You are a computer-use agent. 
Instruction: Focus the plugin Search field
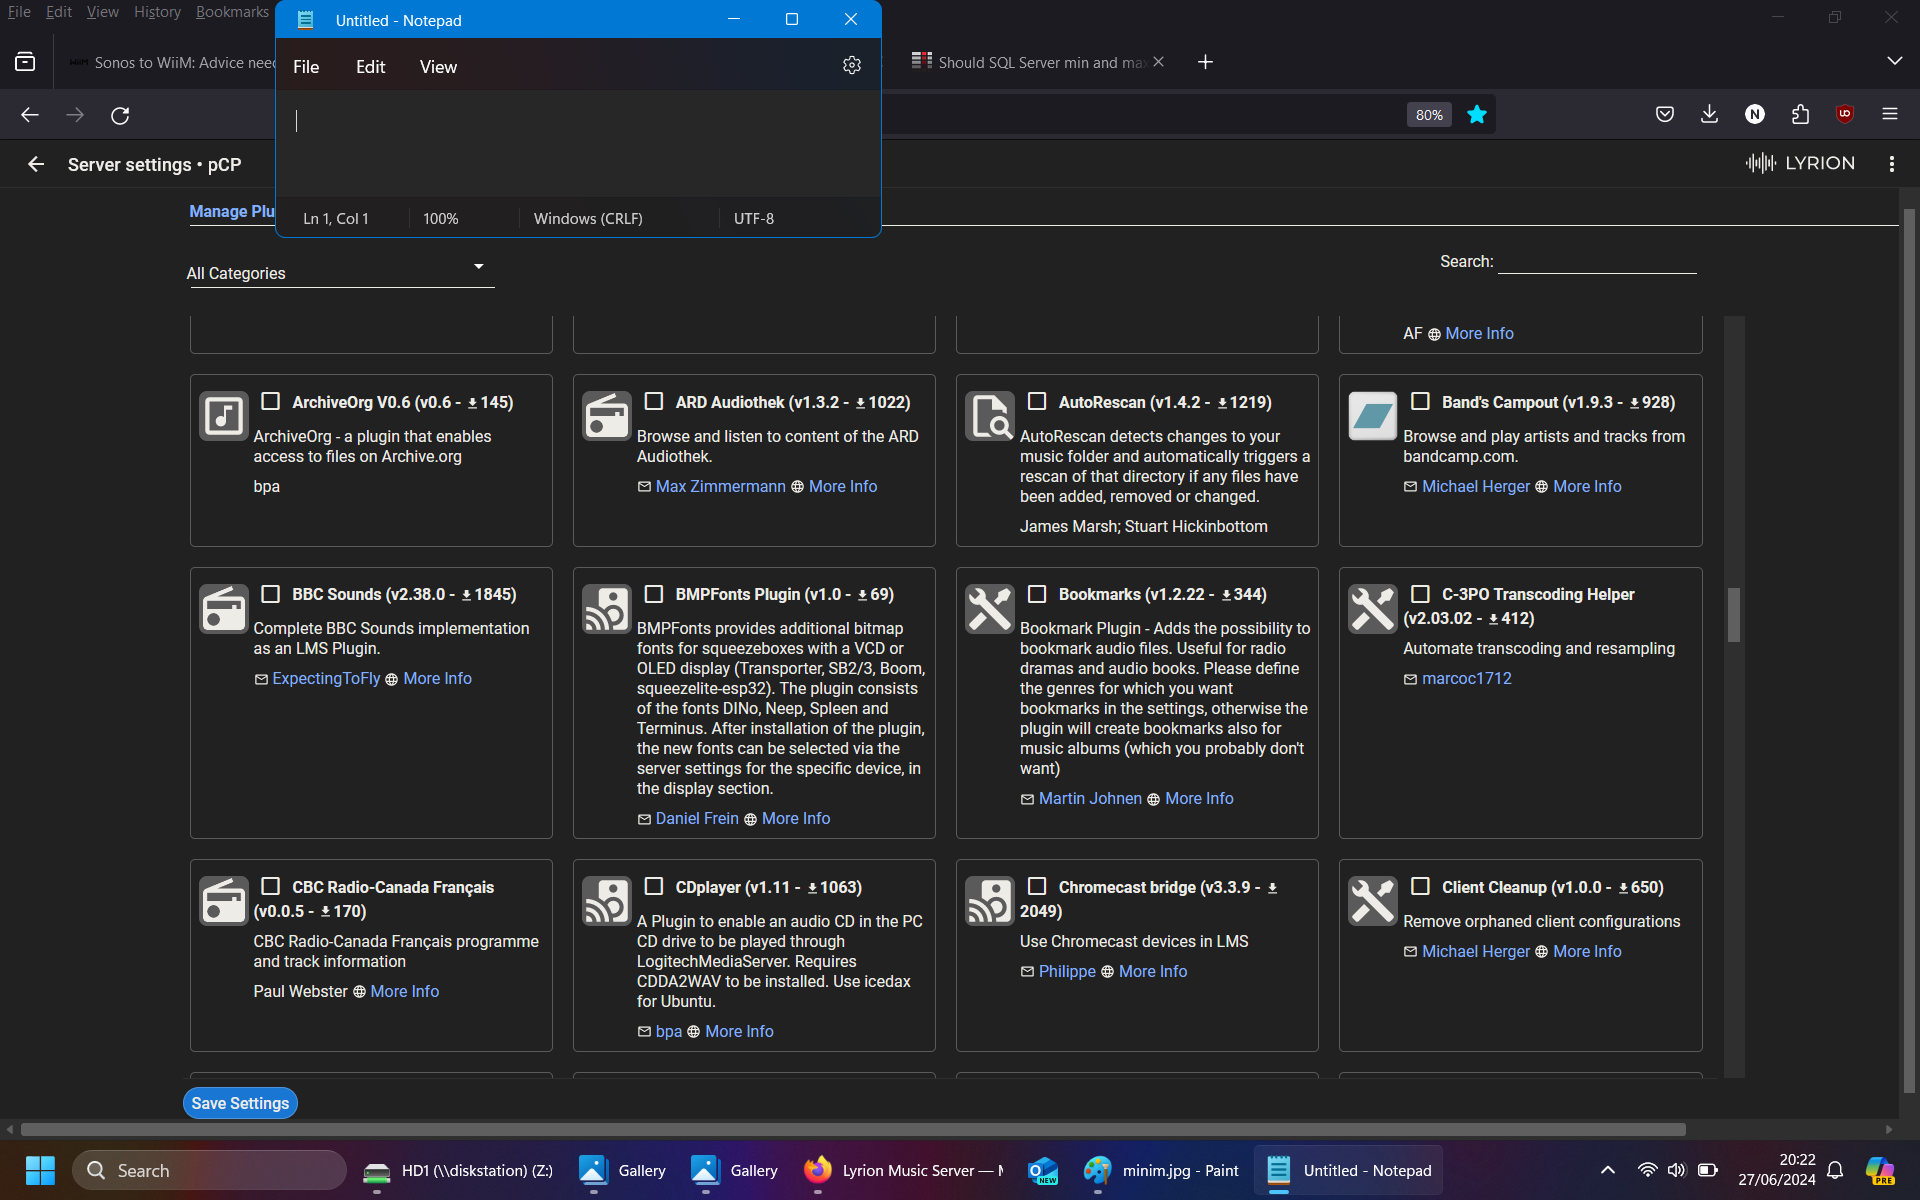point(1597,261)
